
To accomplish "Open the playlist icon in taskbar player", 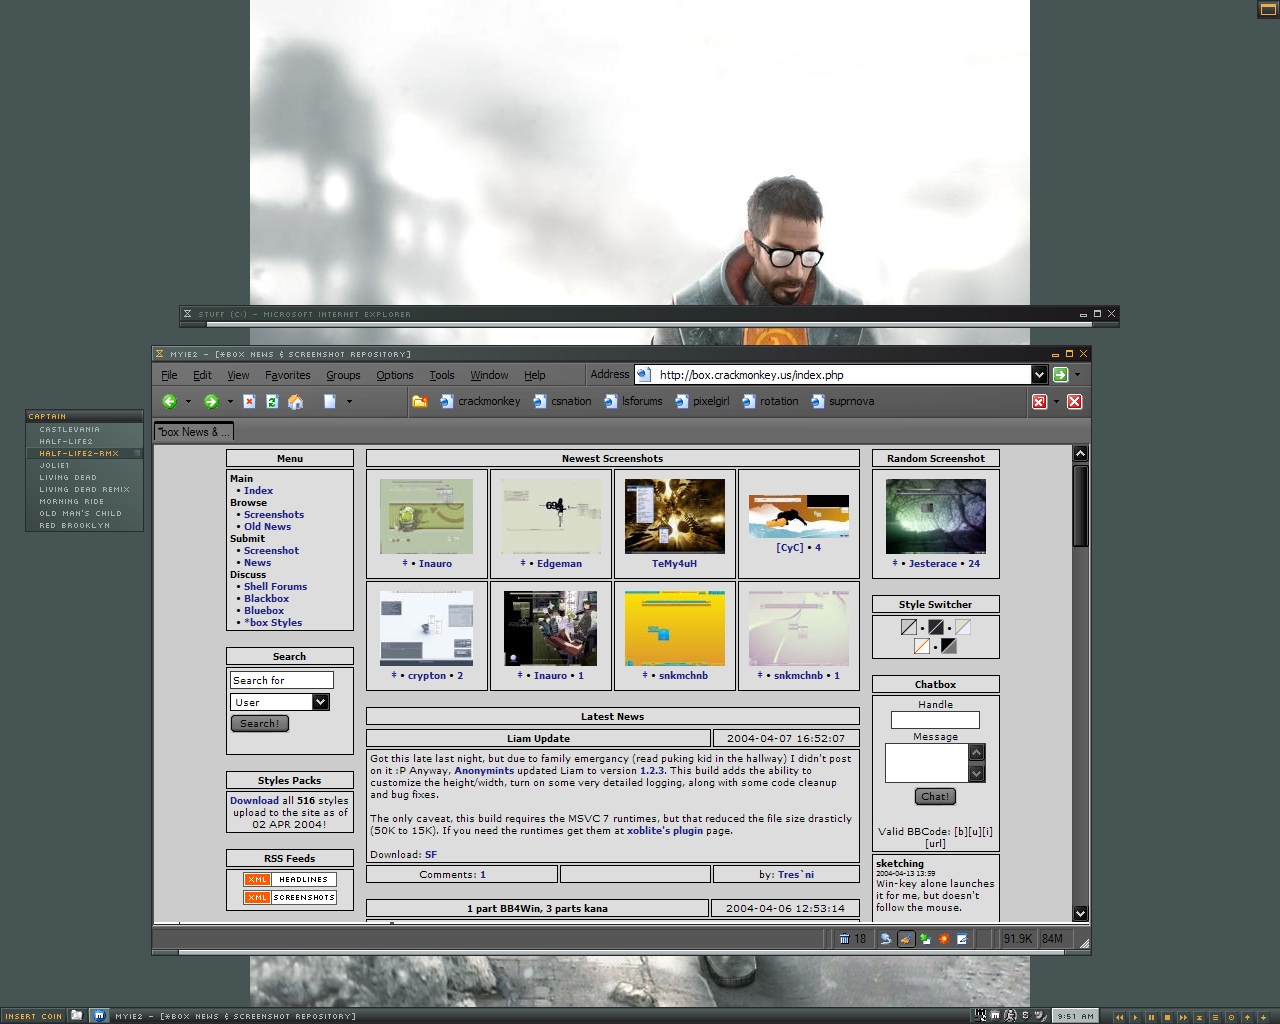I will [1215, 1017].
